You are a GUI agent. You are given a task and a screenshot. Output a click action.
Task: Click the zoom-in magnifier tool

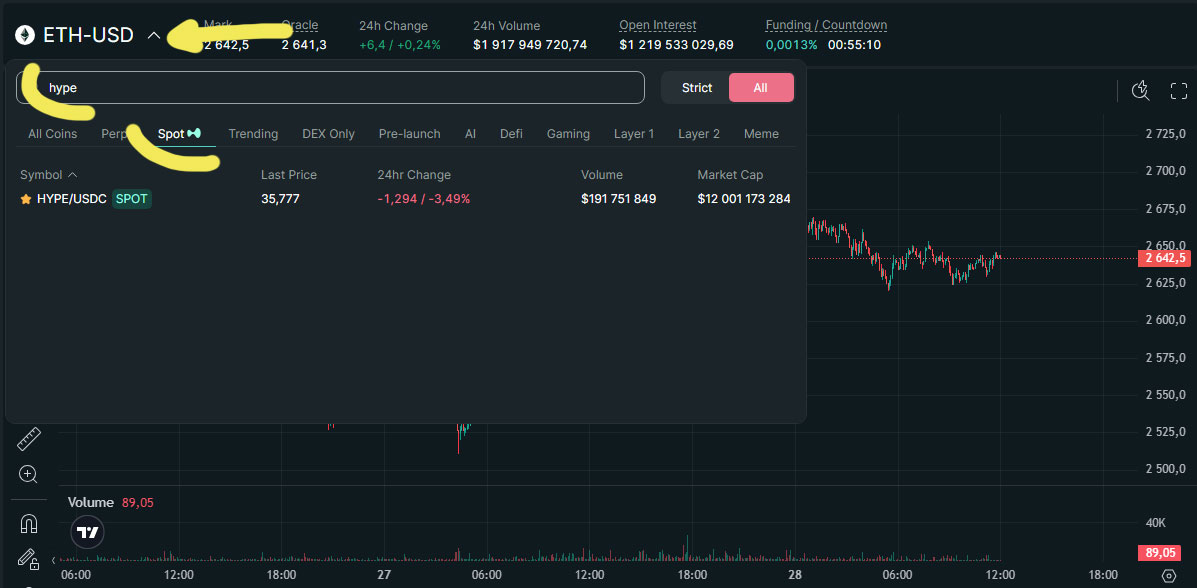(x=27, y=474)
